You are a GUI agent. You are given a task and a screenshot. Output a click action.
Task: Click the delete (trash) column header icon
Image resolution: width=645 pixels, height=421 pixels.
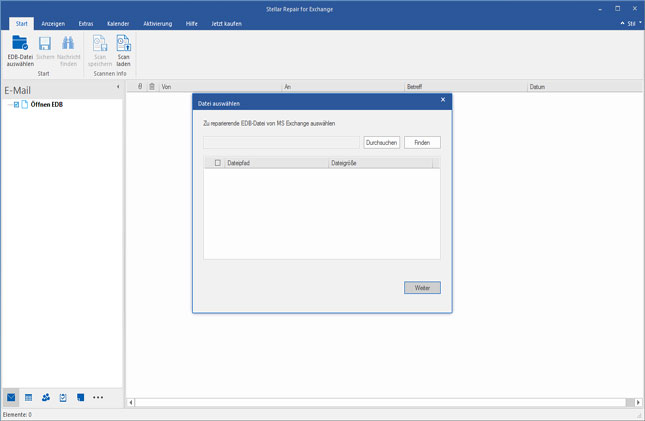click(x=152, y=87)
